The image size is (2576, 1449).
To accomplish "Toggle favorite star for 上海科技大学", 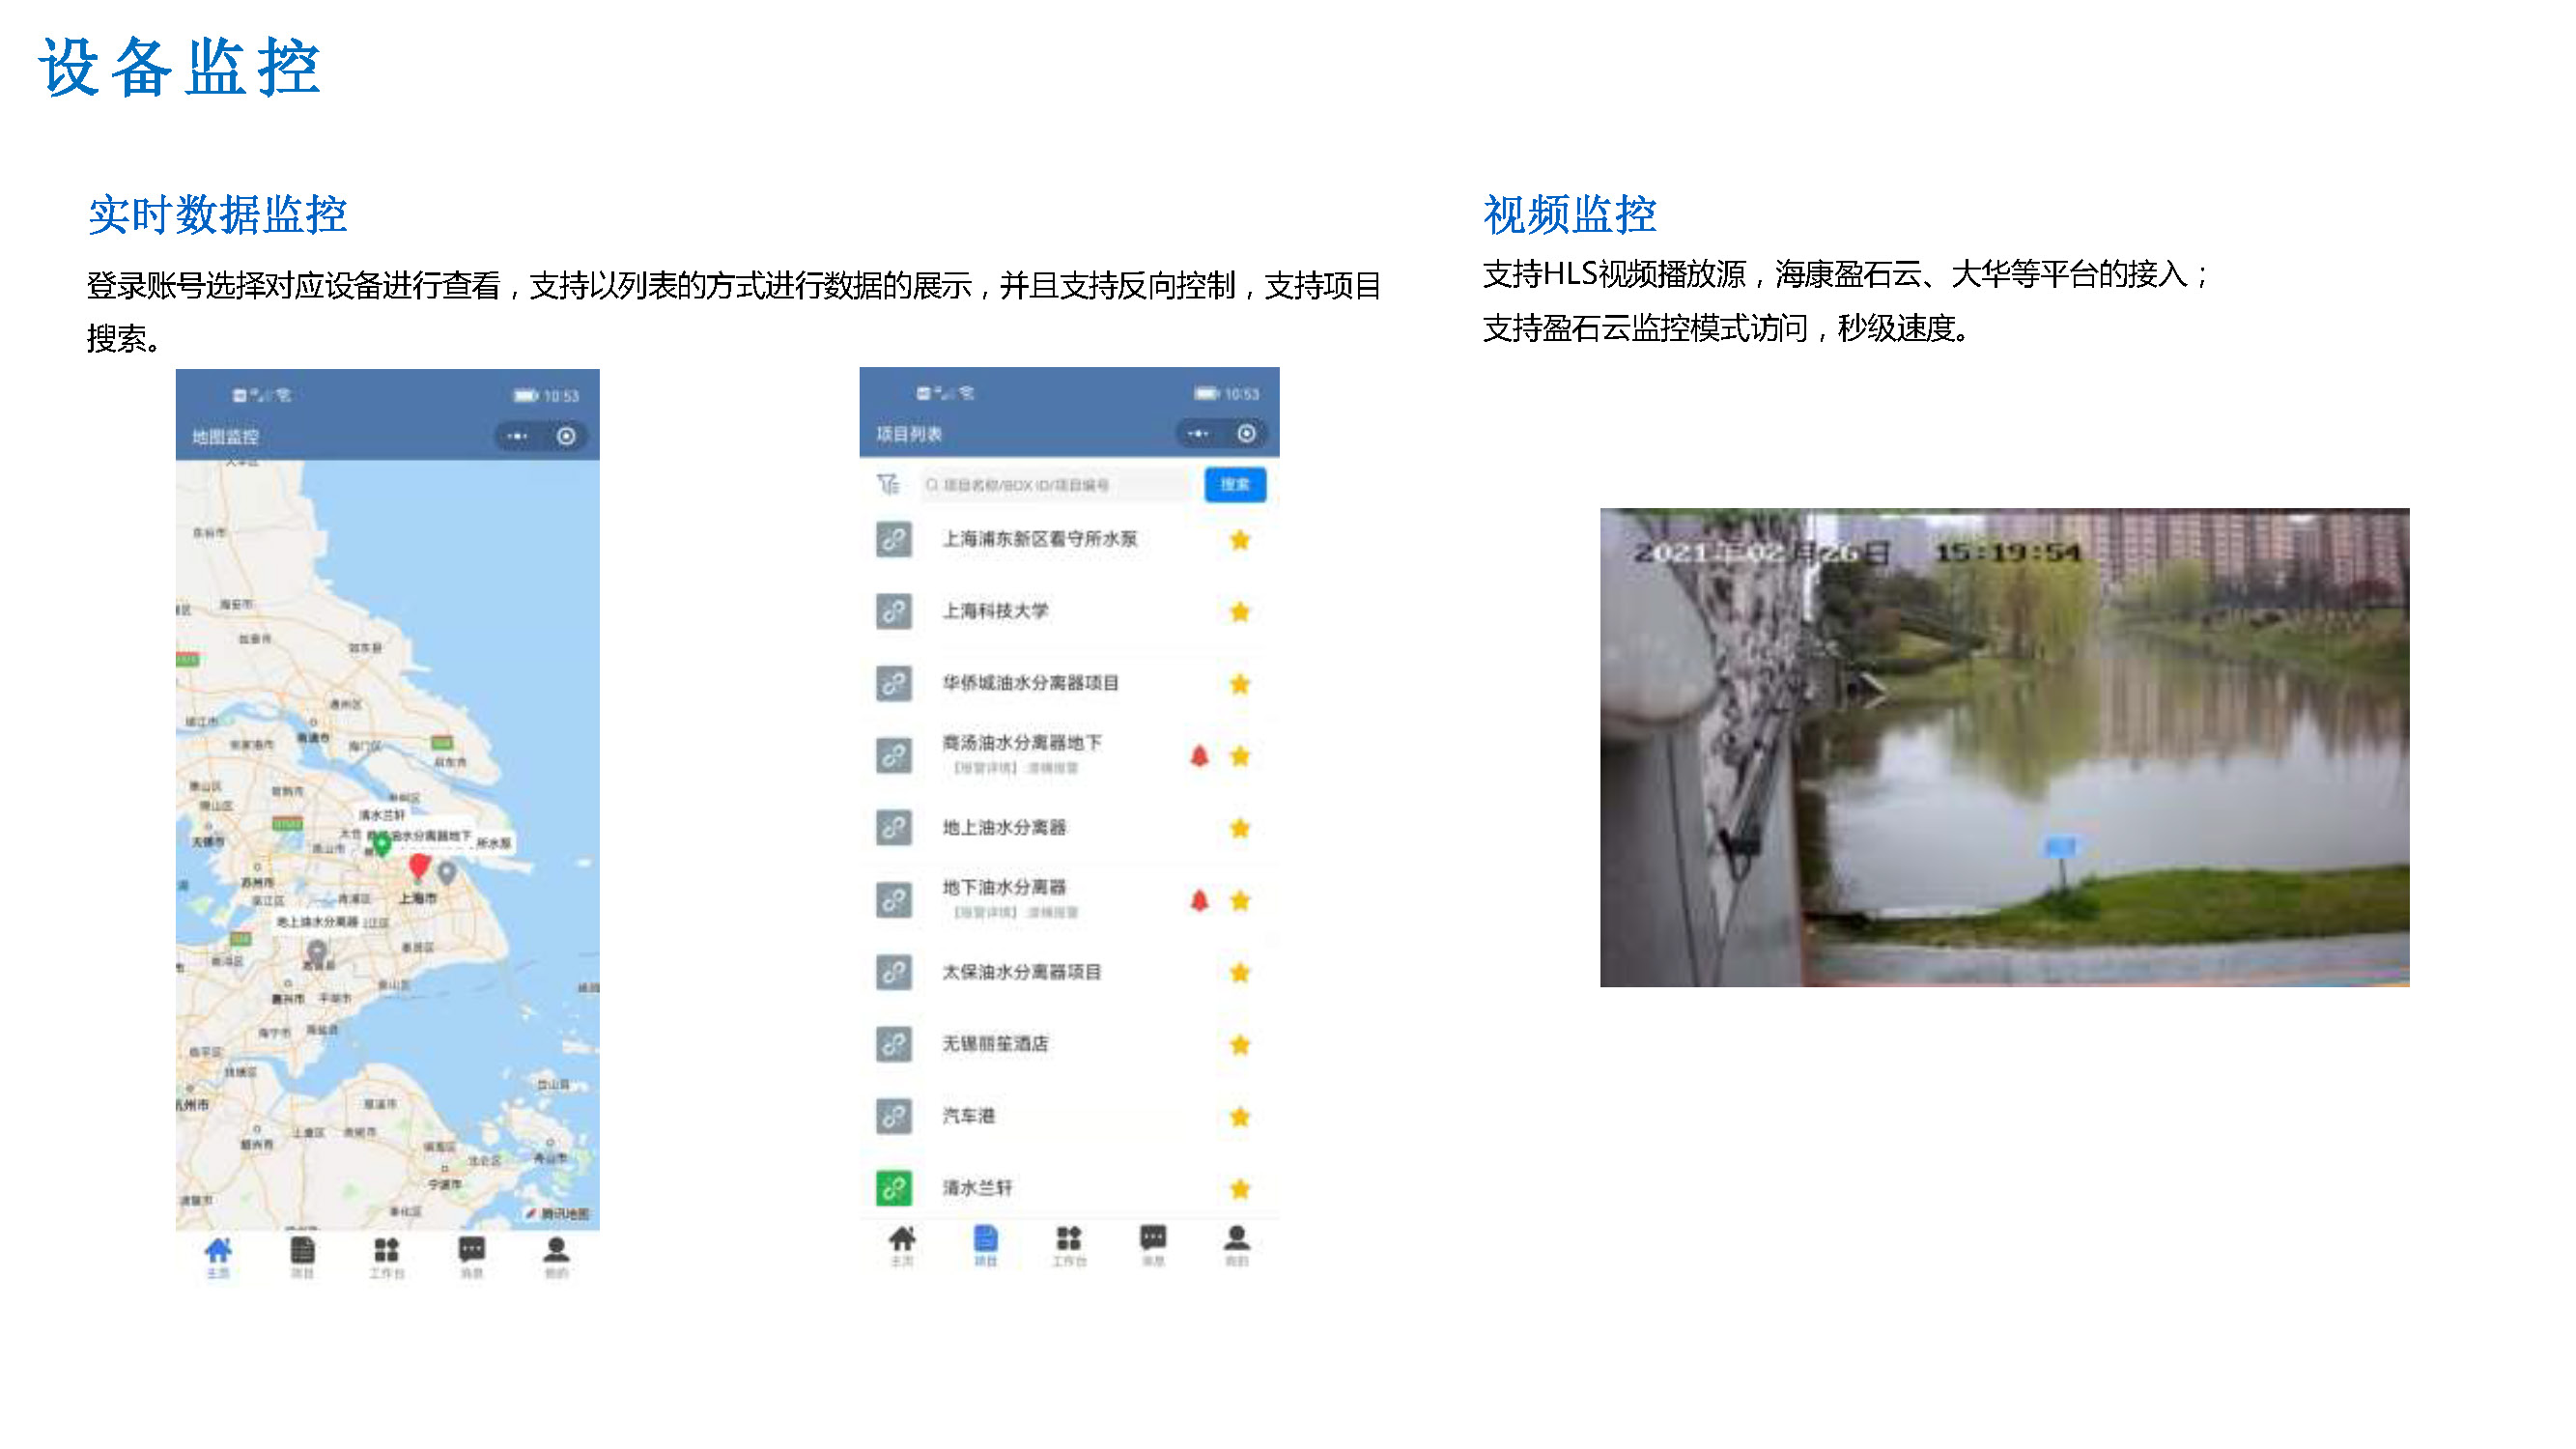I will [1240, 611].
